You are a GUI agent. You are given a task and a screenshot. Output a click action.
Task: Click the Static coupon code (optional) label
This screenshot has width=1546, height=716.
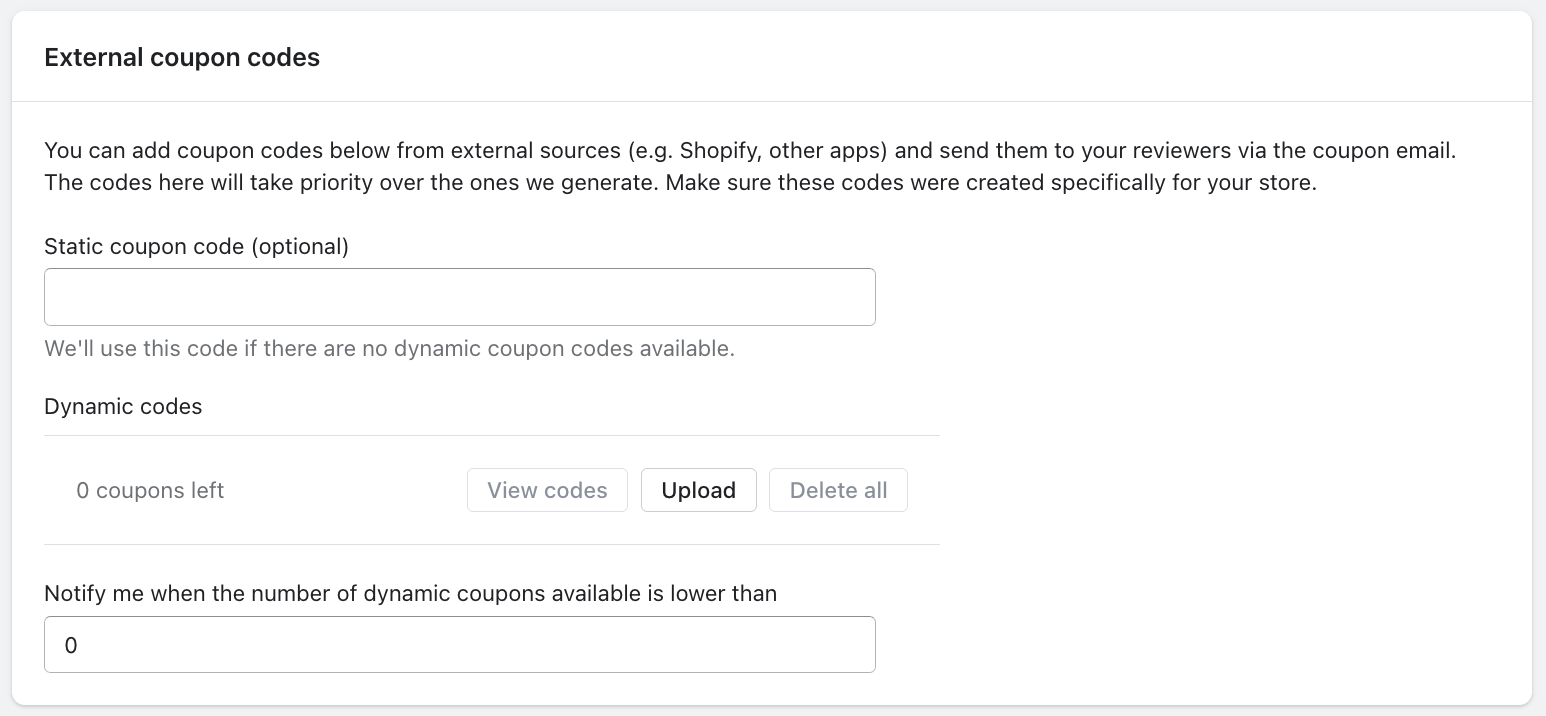(x=196, y=246)
